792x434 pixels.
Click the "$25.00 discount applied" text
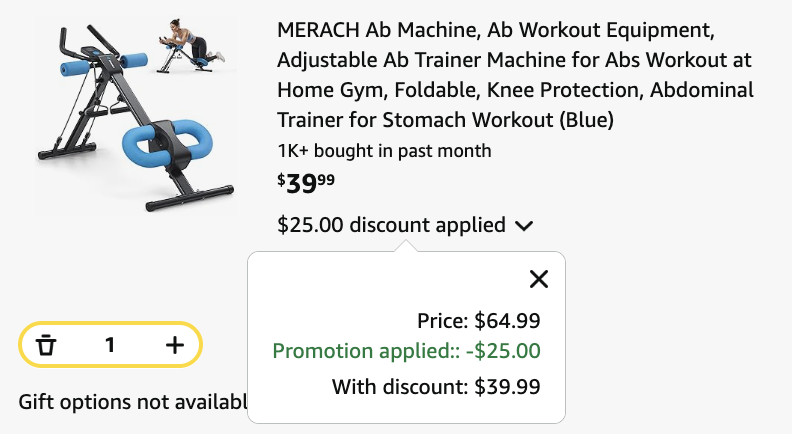click(x=391, y=225)
